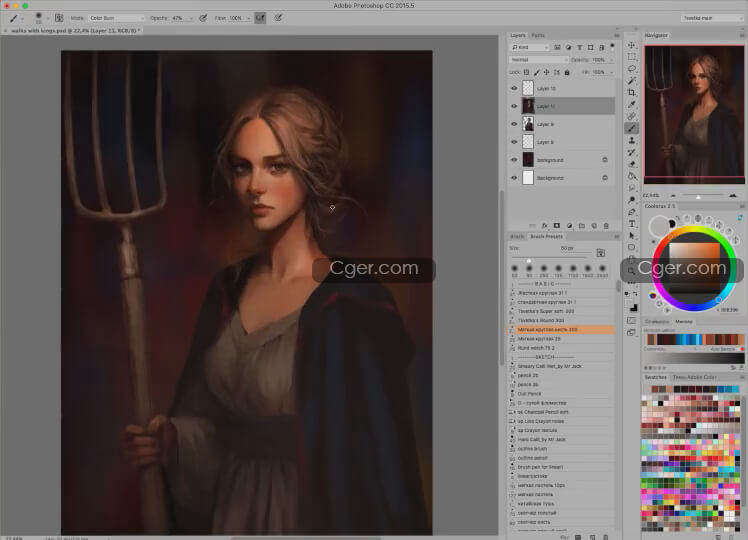
Task: Select the Eyedropper tool
Action: pos(632,104)
